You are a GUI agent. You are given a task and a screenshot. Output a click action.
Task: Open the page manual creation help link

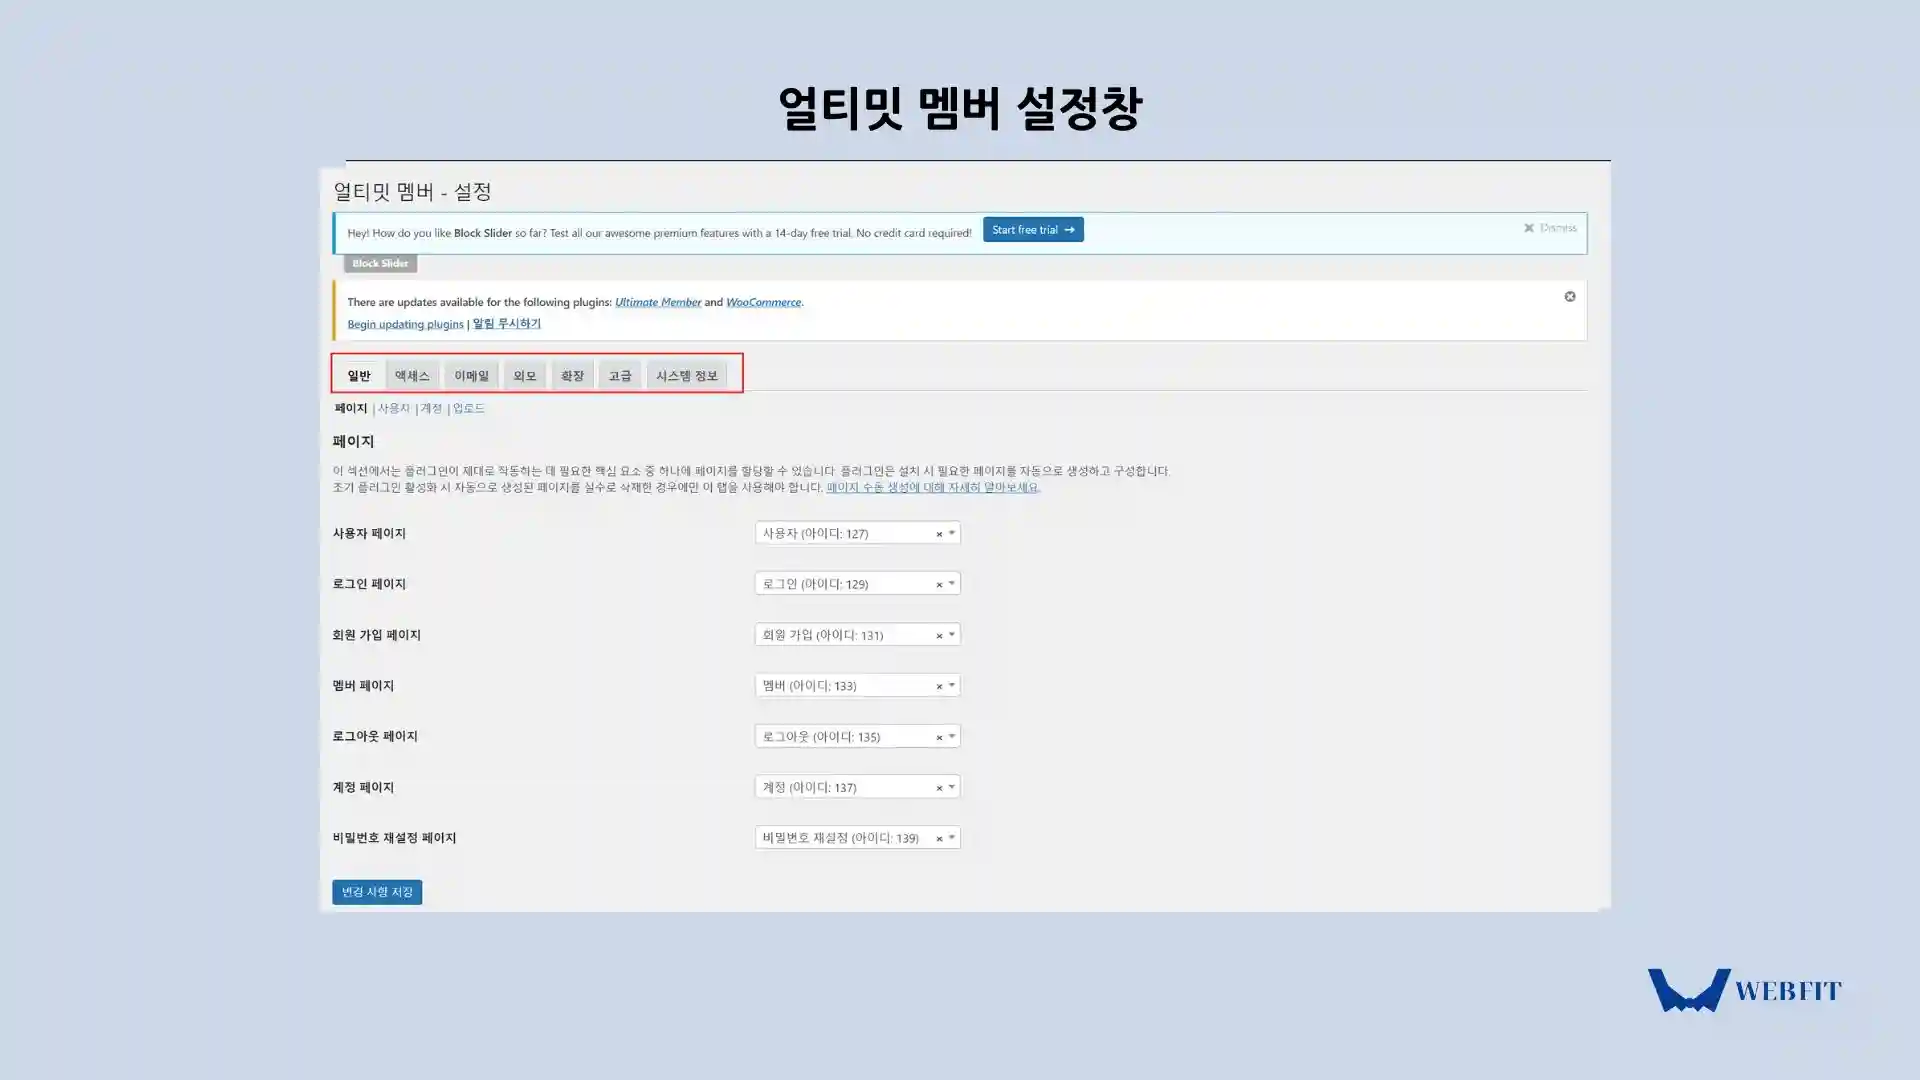tap(933, 488)
